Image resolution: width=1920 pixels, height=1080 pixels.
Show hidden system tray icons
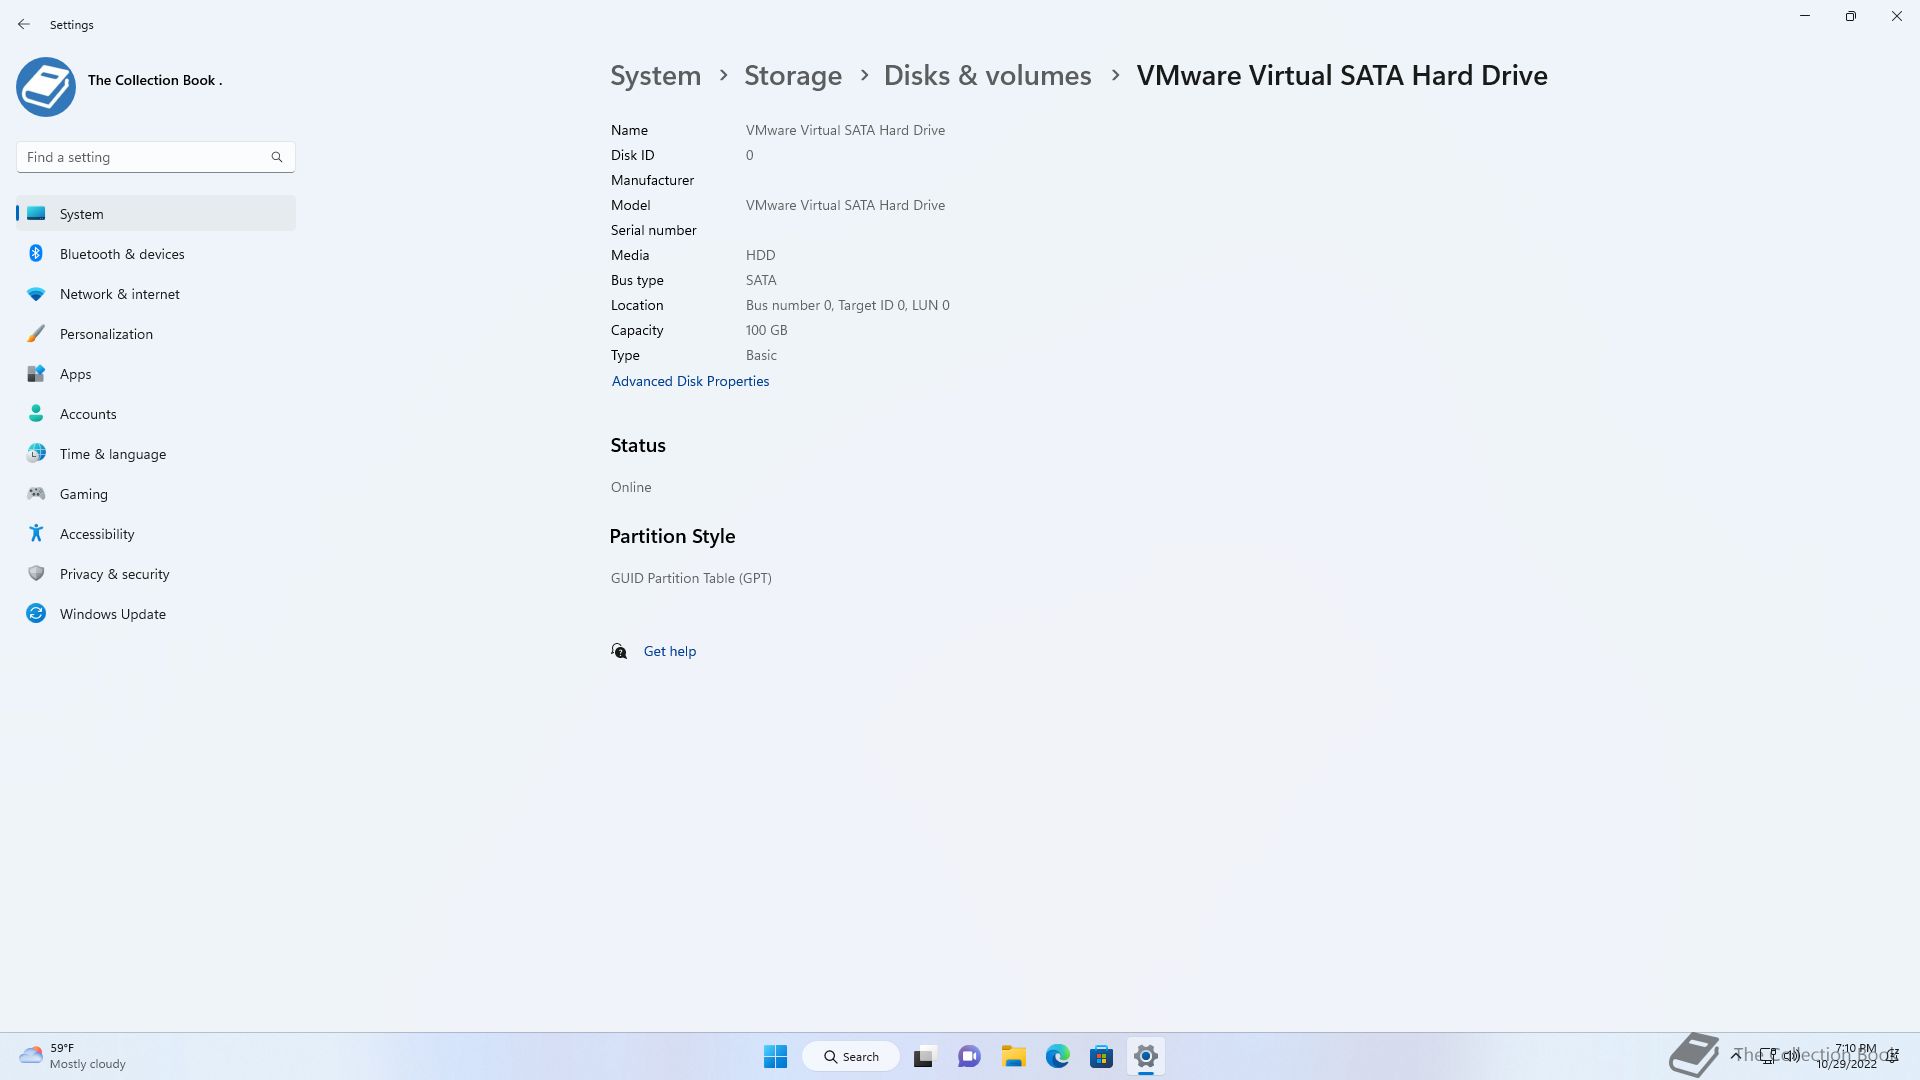click(1737, 1056)
